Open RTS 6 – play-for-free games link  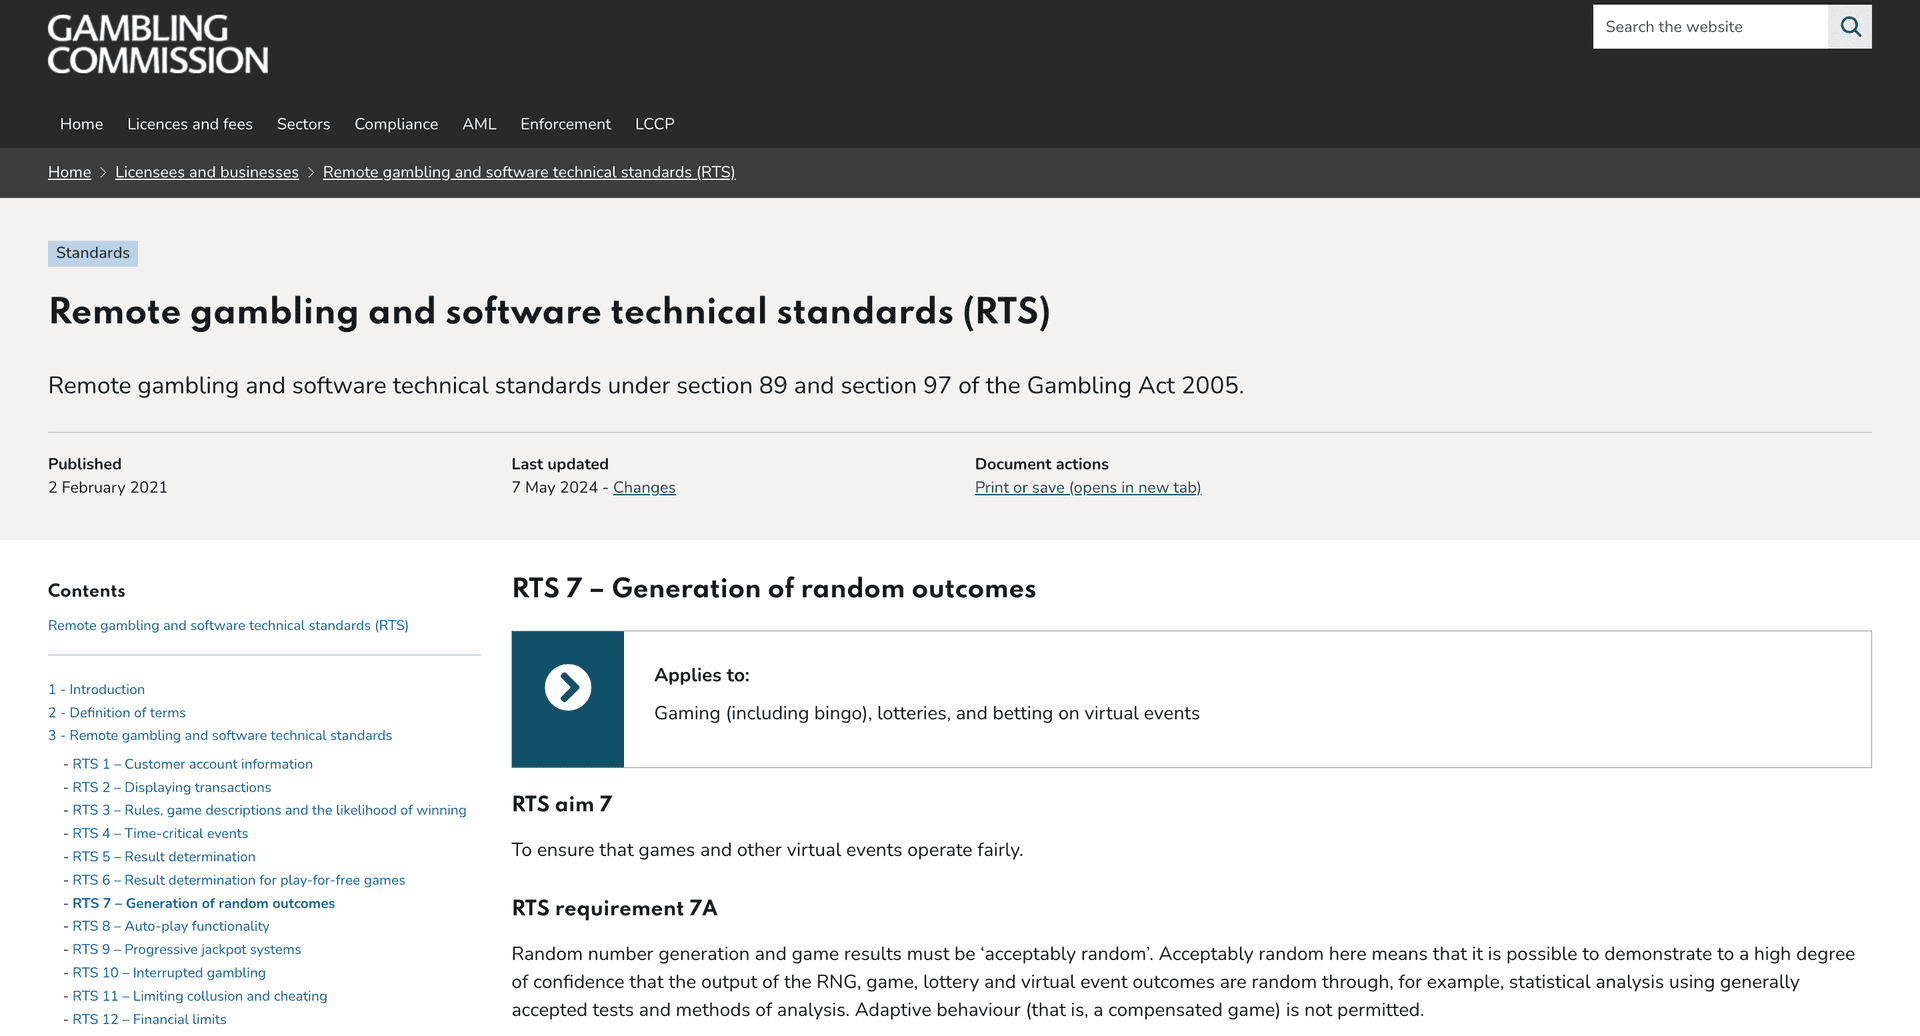[238, 880]
